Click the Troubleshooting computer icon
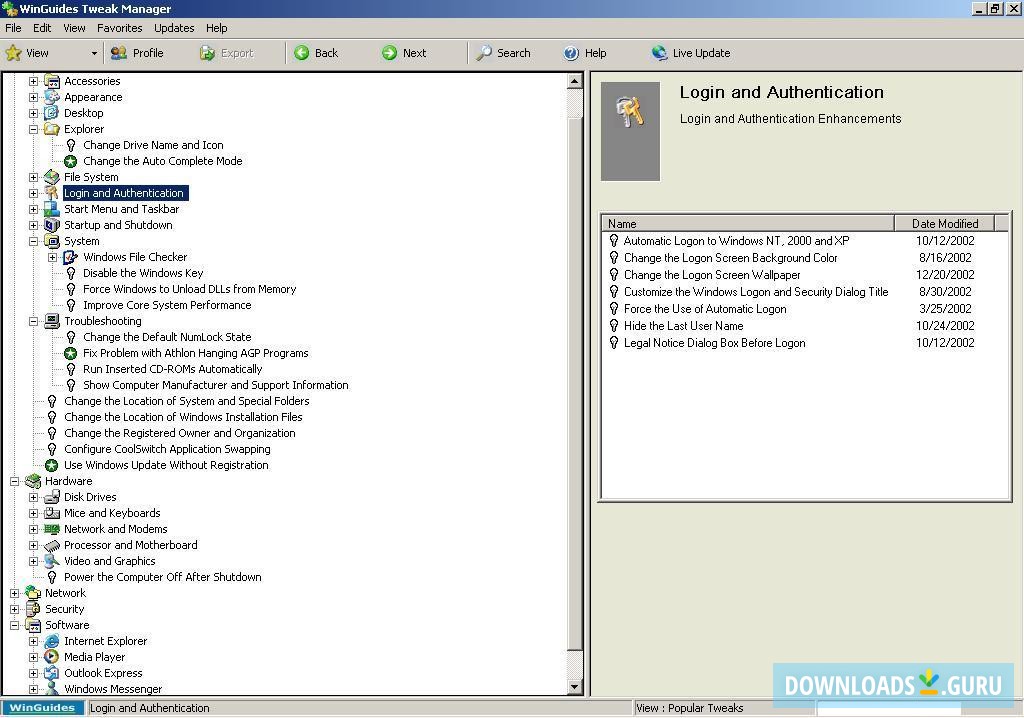1024x718 pixels. (52, 321)
